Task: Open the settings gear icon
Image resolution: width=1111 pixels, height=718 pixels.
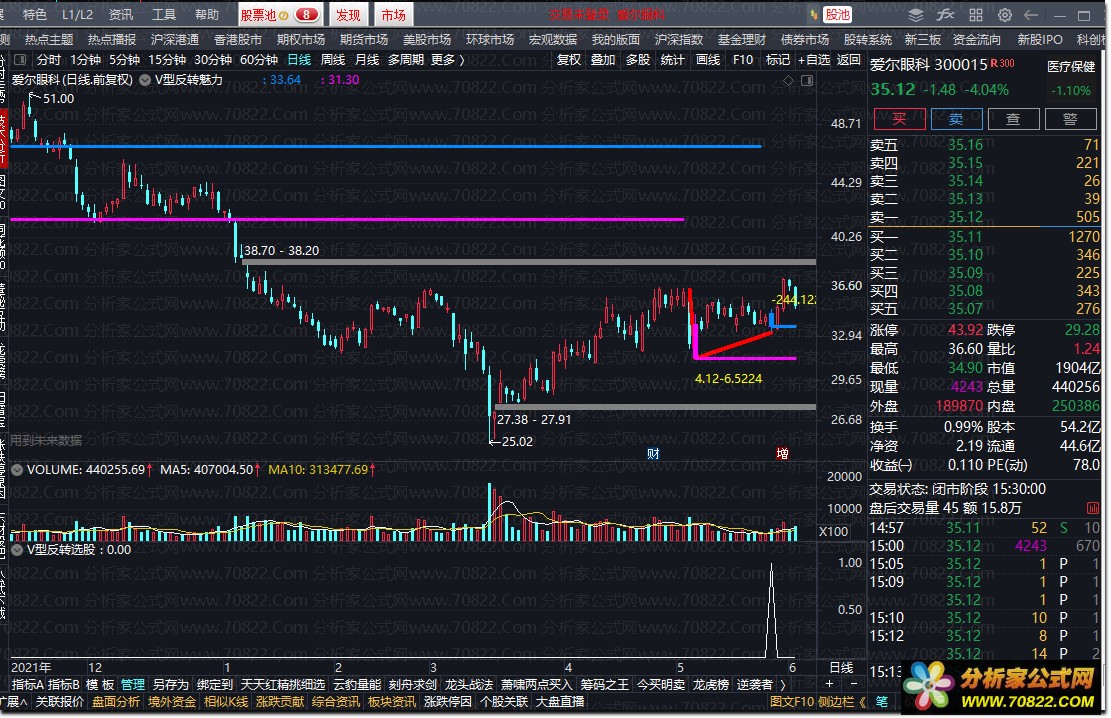Action: tap(1005, 15)
